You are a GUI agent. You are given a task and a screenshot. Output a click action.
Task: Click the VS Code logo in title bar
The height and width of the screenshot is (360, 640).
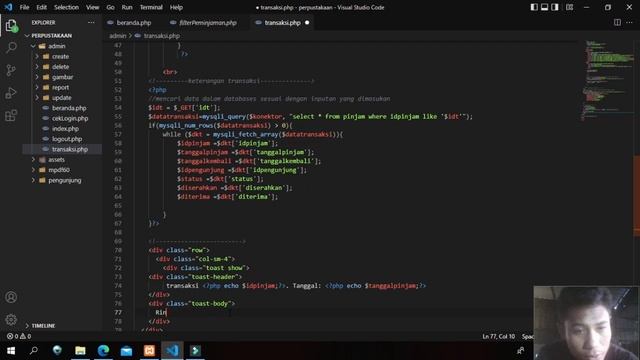click(x=8, y=7)
